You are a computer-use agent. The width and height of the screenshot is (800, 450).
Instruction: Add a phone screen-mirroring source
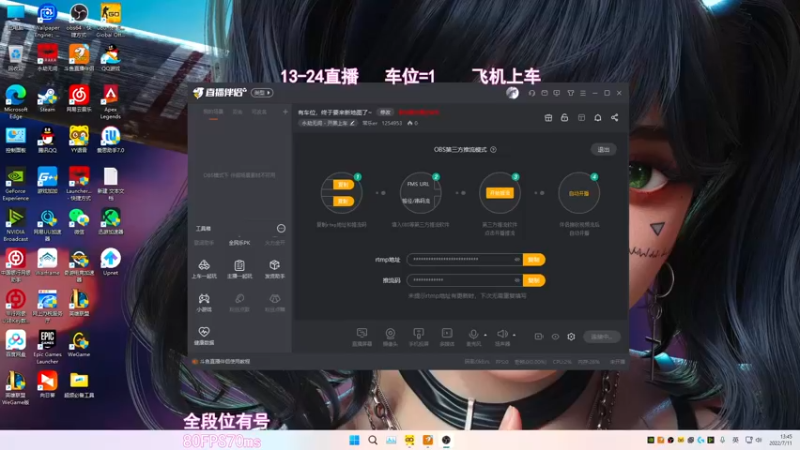click(x=418, y=337)
